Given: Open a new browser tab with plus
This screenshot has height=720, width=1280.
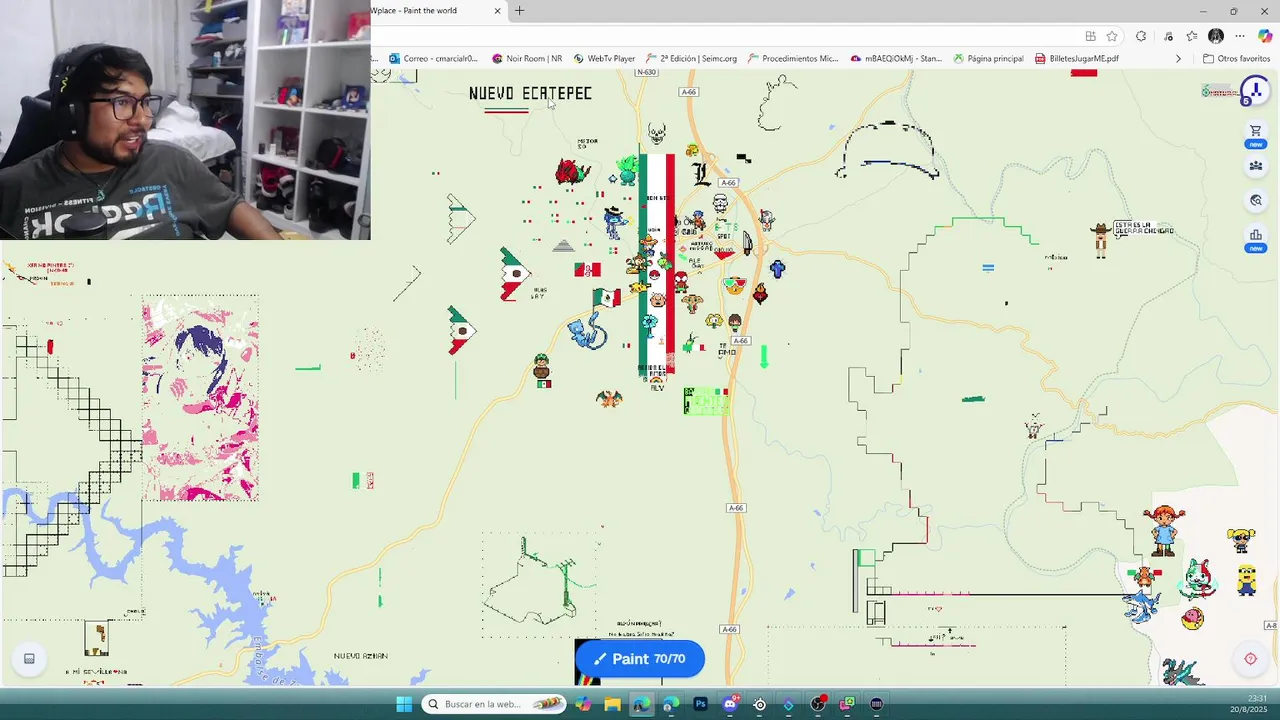Looking at the screenshot, I should [519, 11].
